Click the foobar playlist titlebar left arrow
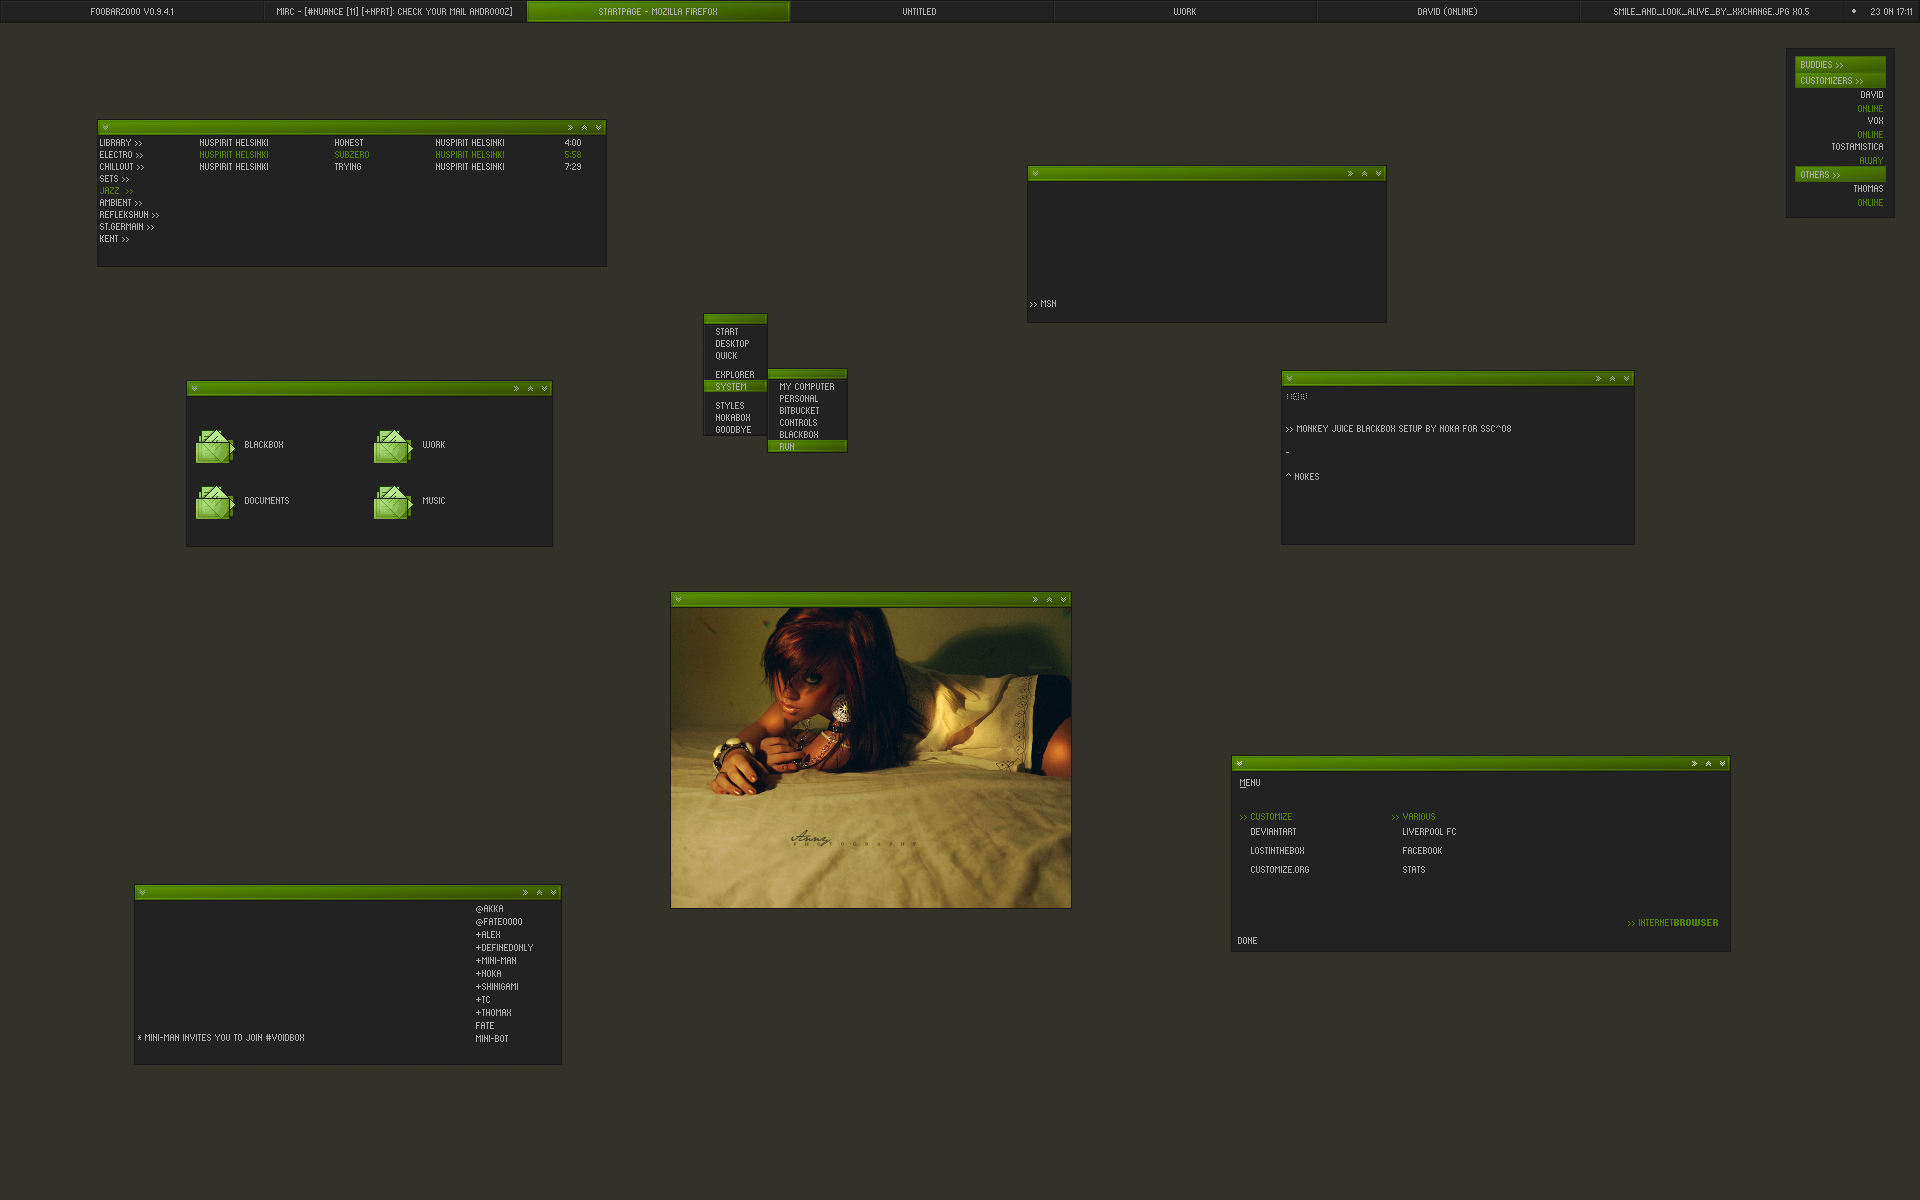 105,127
